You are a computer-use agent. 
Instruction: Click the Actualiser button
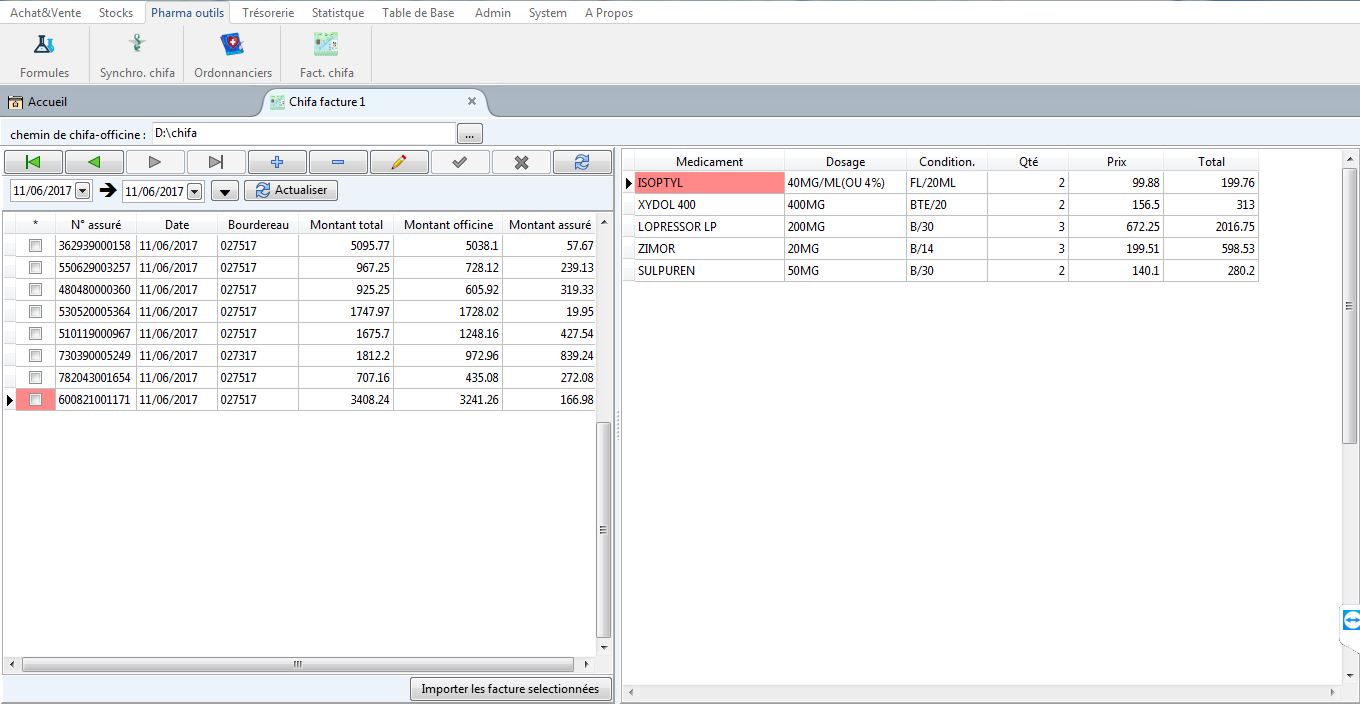(291, 190)
